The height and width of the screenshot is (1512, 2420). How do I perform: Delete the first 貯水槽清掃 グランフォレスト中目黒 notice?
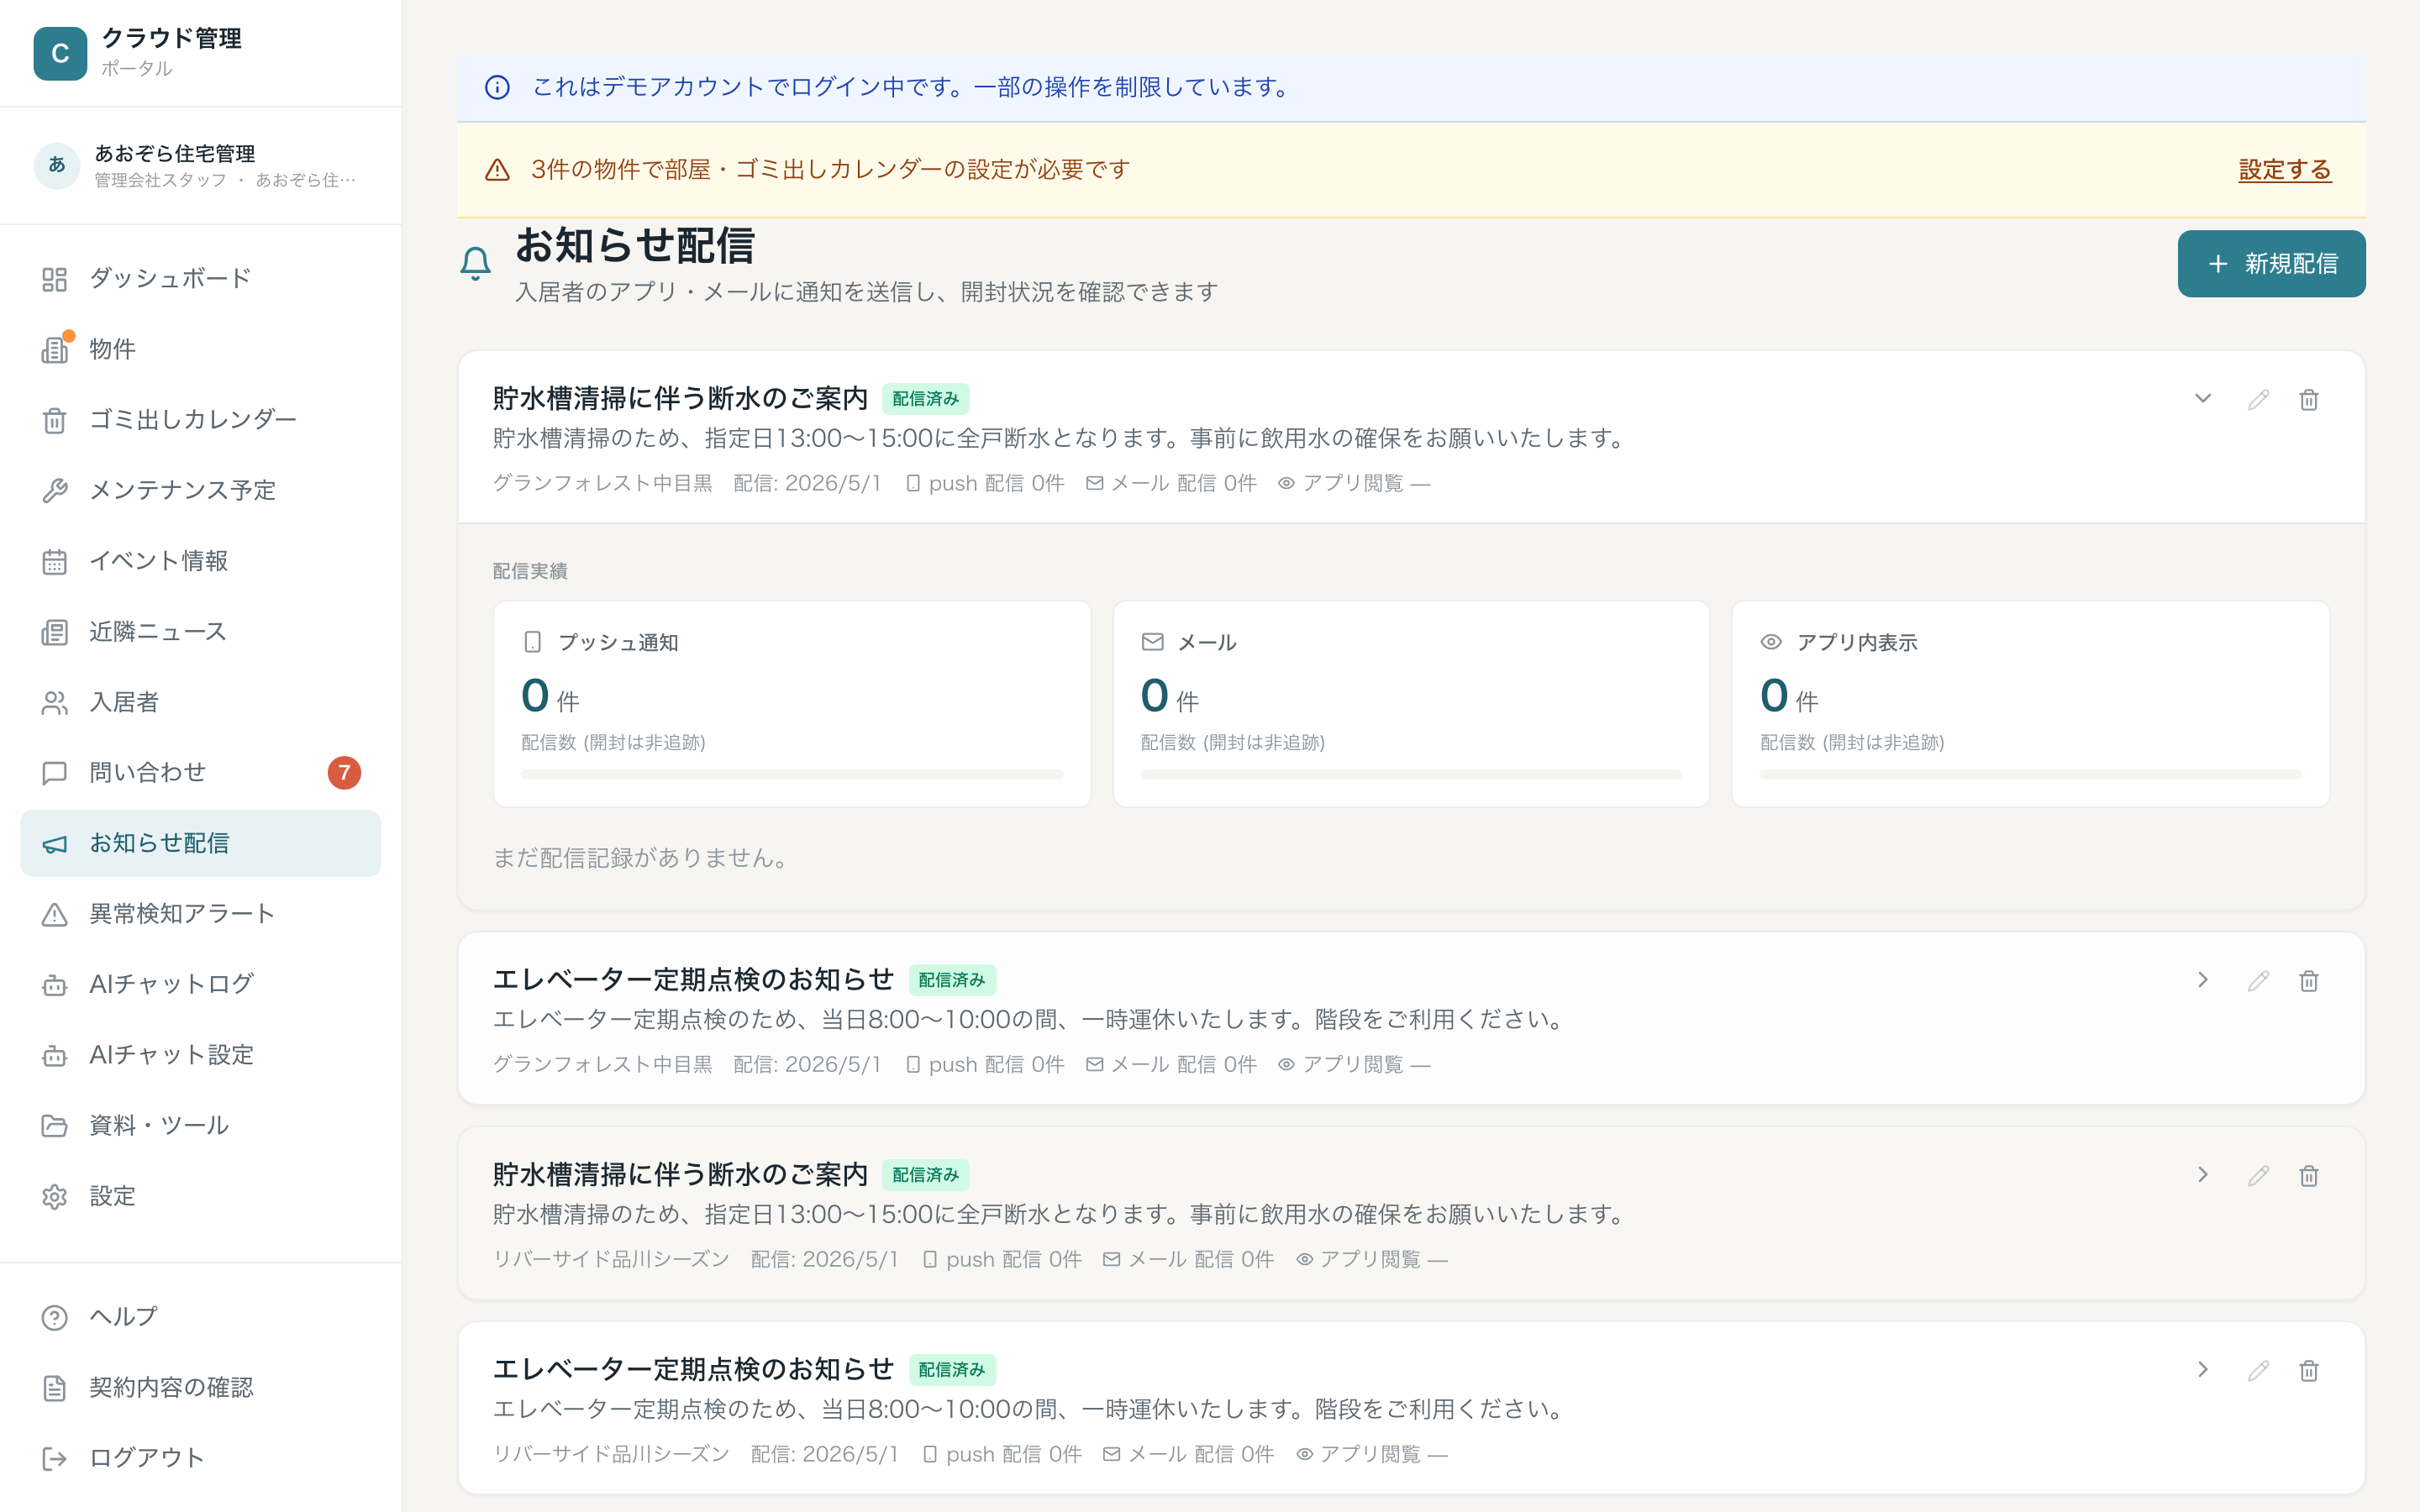(2308, 400)
